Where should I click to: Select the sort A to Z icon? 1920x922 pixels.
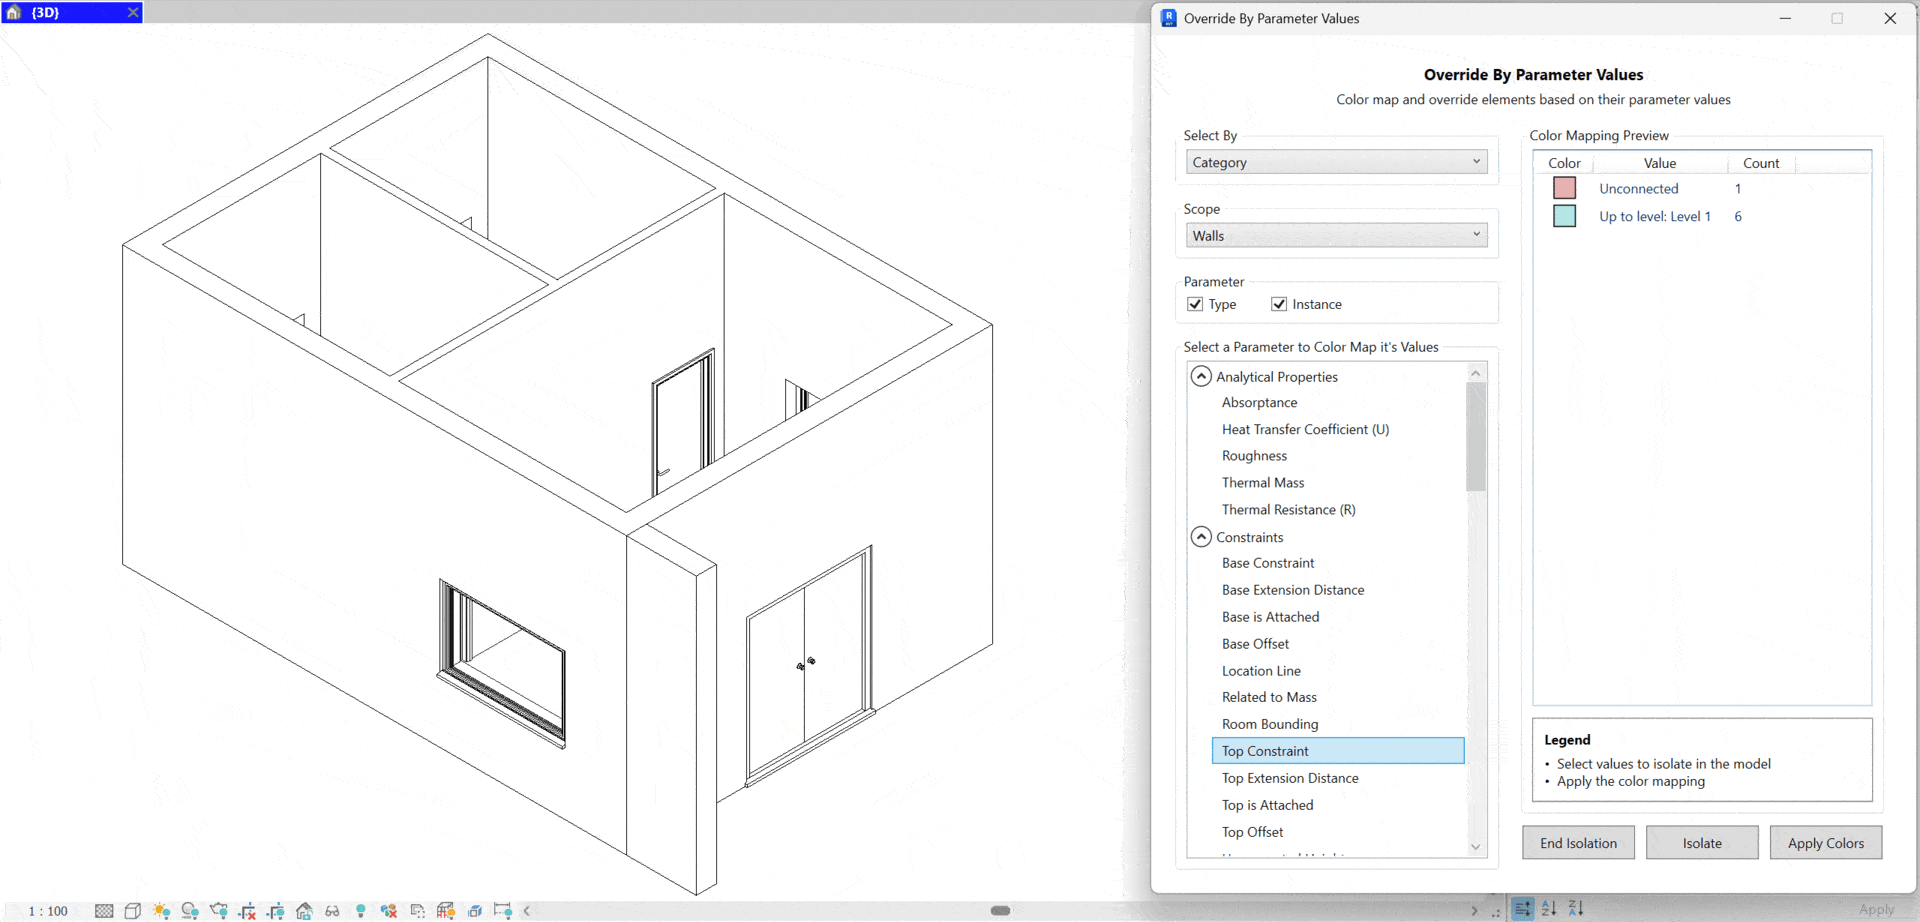tap(1548, 909)
